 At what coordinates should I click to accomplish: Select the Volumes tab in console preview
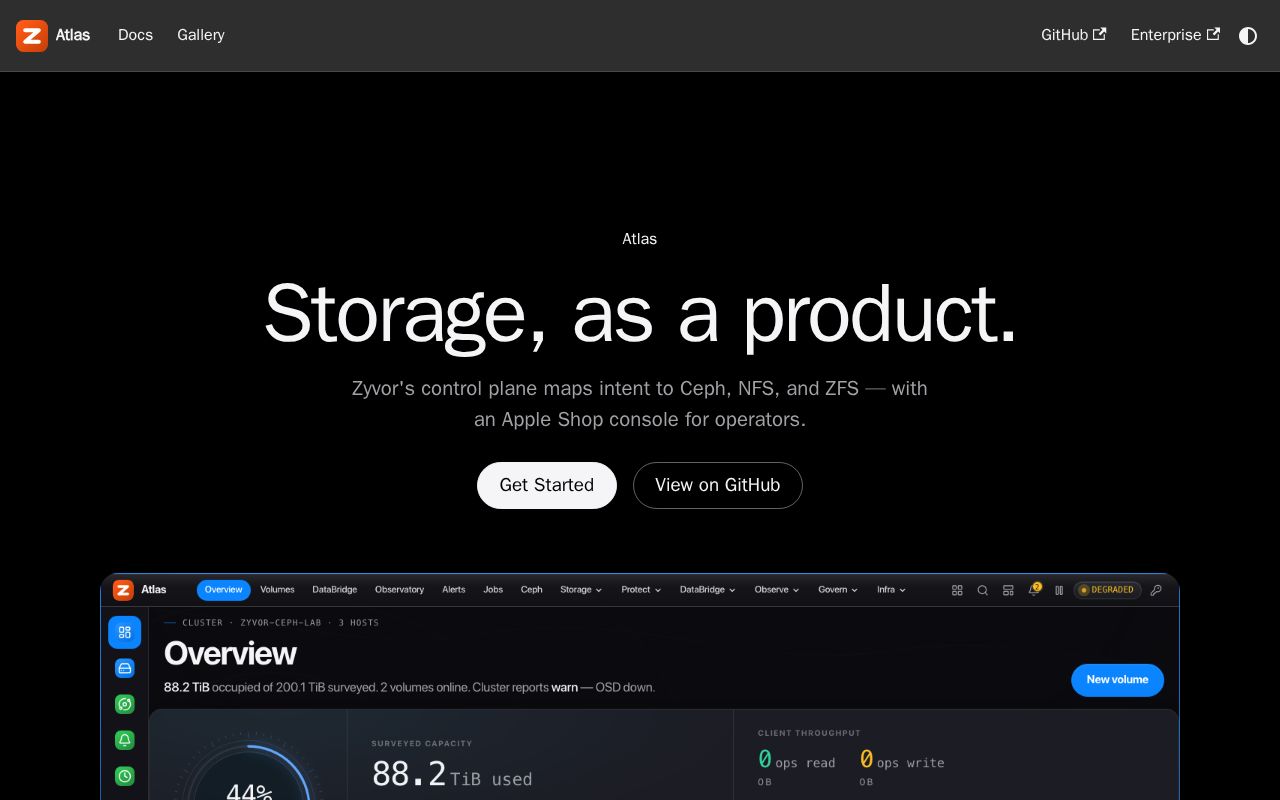tap(277, 590)
